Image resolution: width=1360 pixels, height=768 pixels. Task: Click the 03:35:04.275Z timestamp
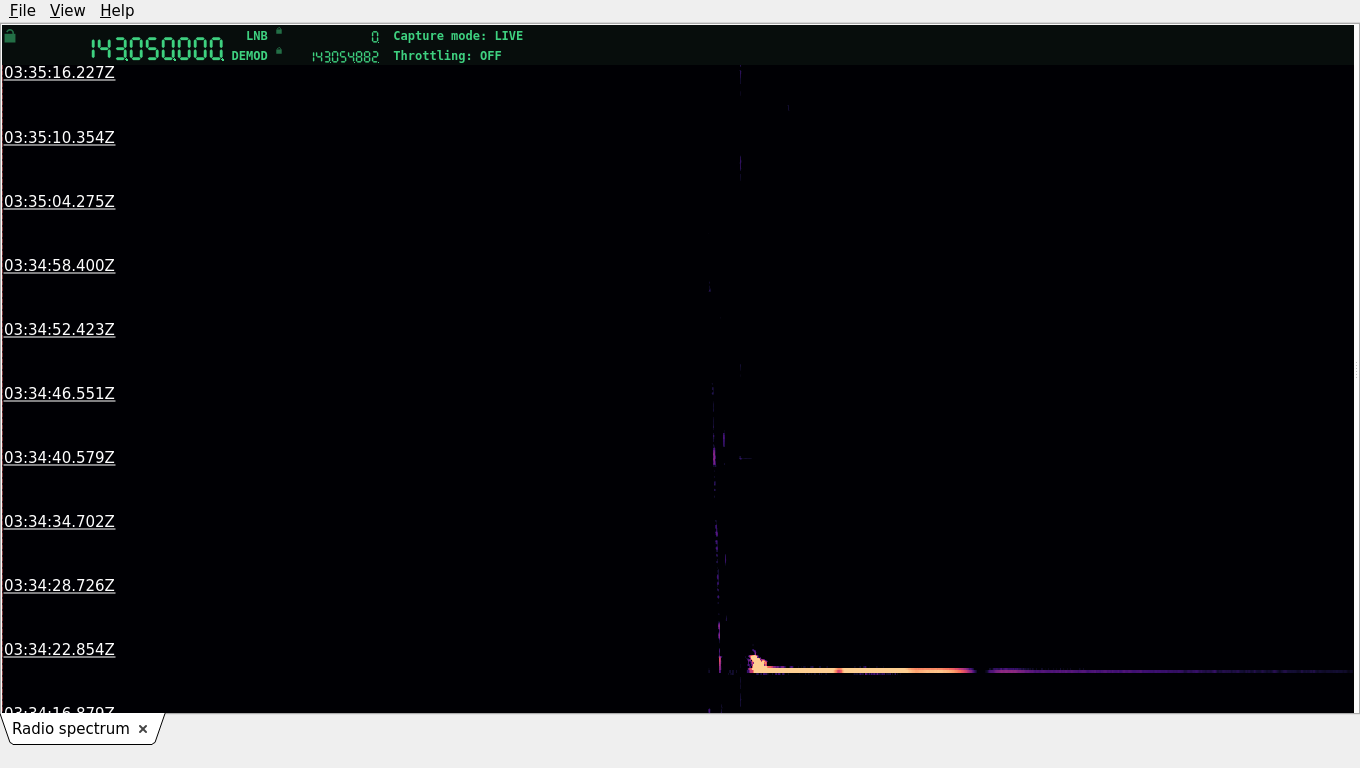tap(59, 201)
